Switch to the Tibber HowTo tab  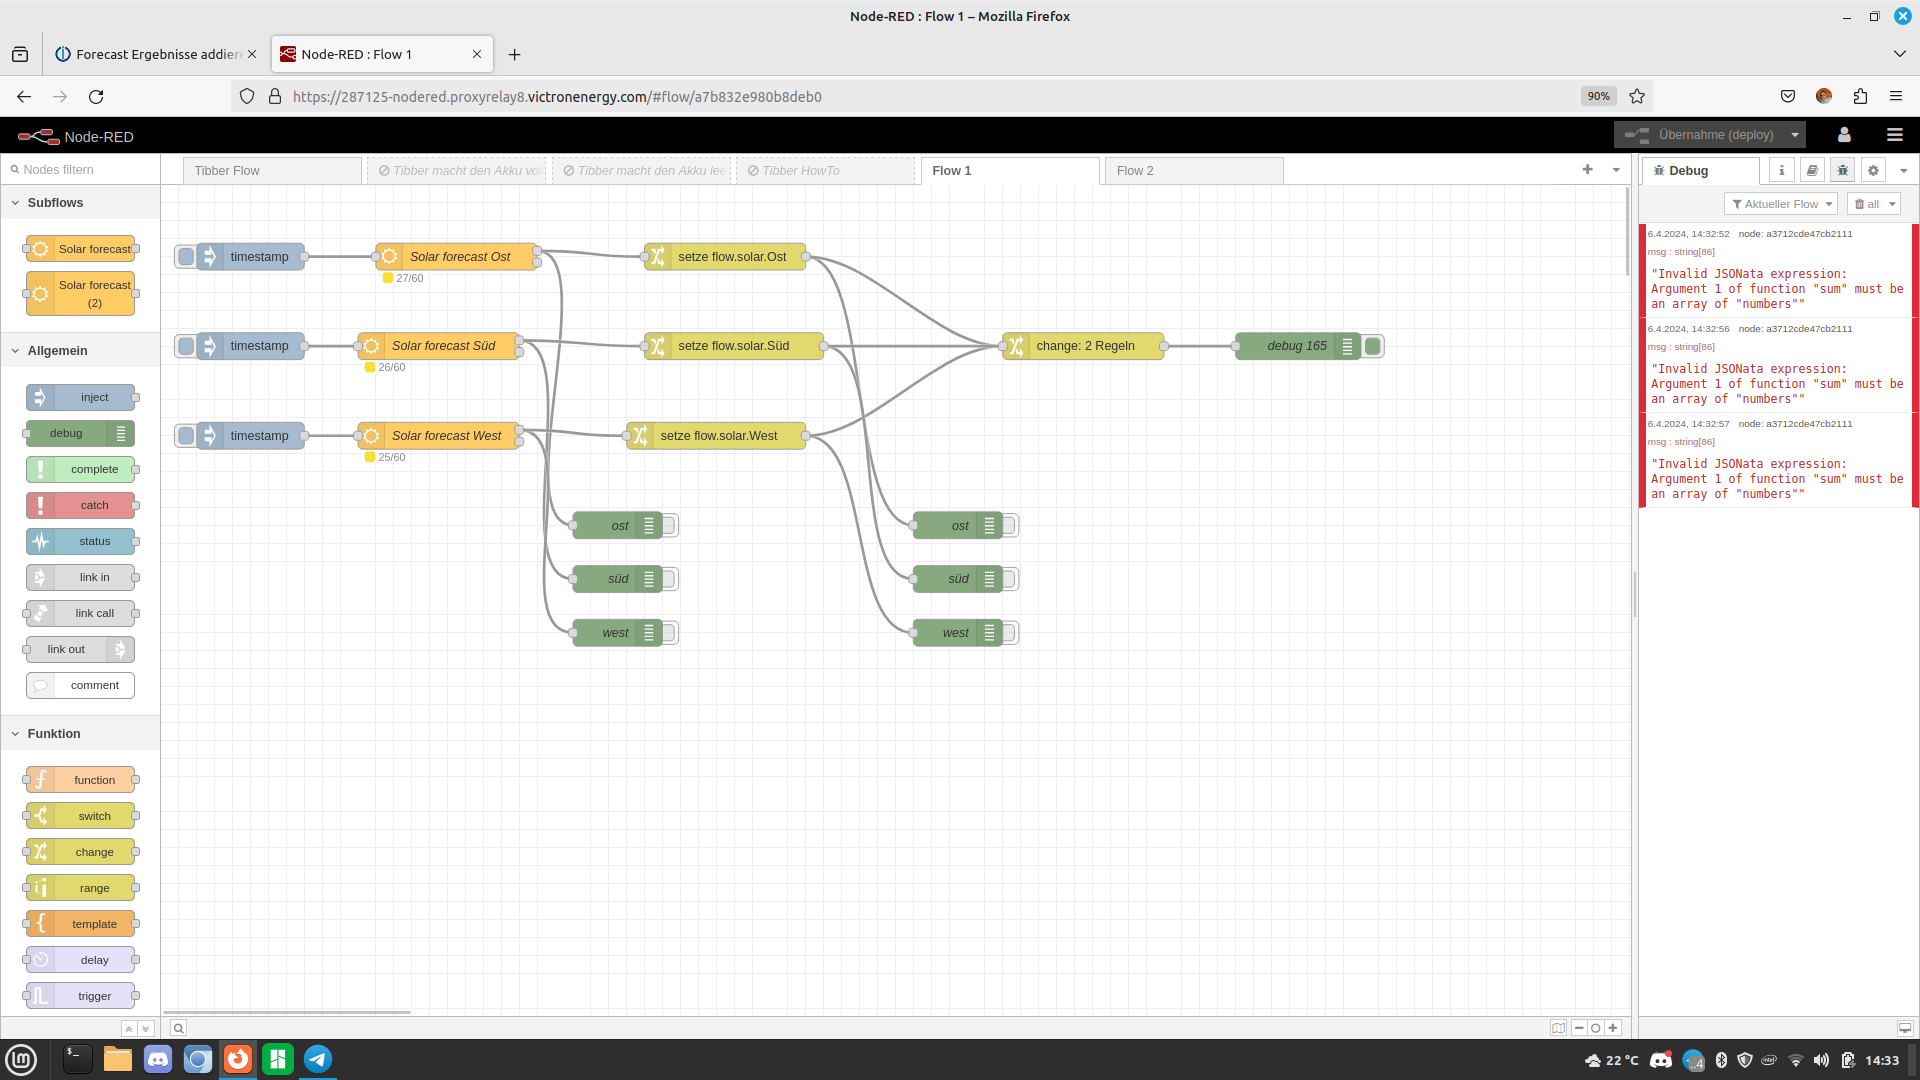(825, 171)
